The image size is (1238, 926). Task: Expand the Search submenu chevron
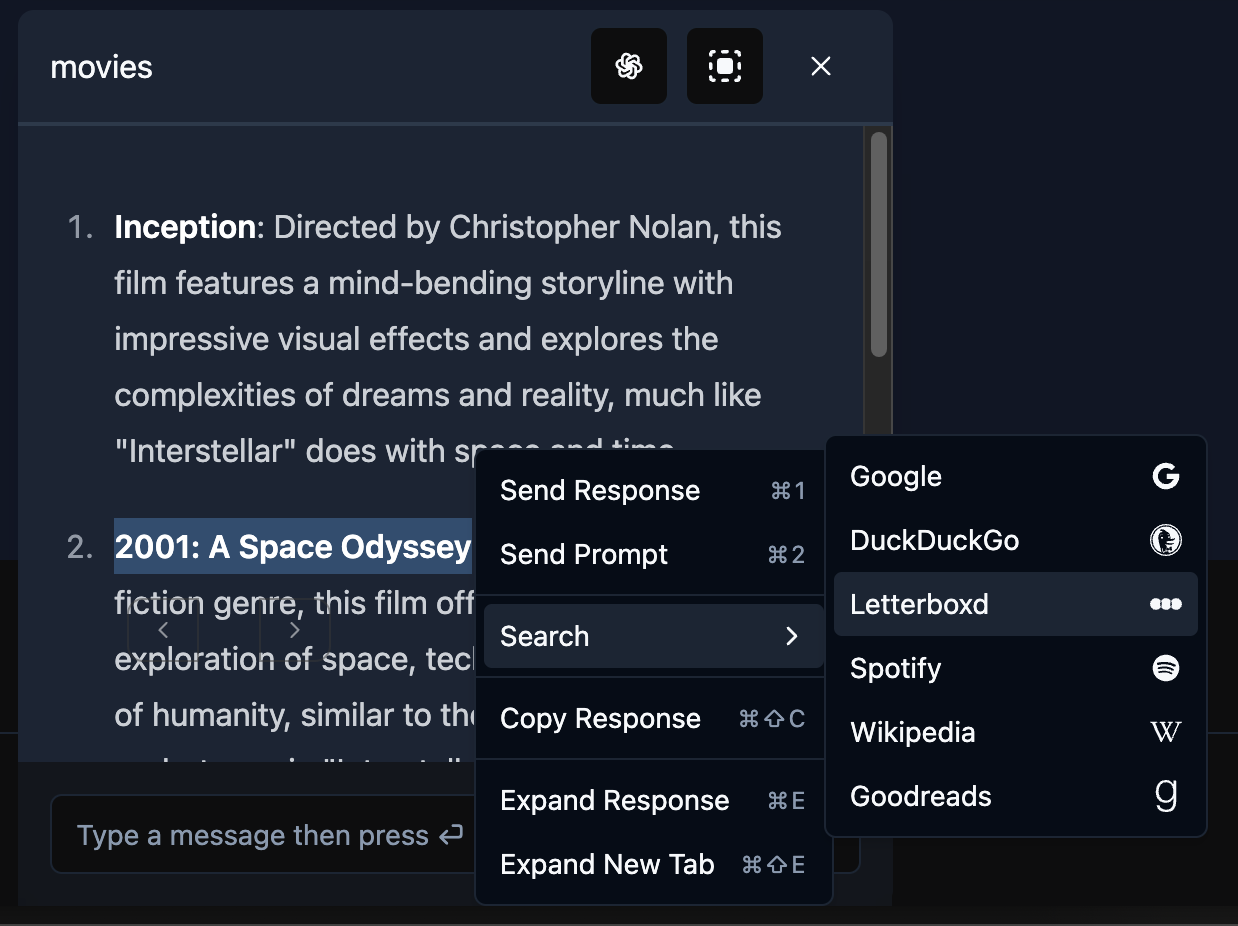[x=792, y=636]
